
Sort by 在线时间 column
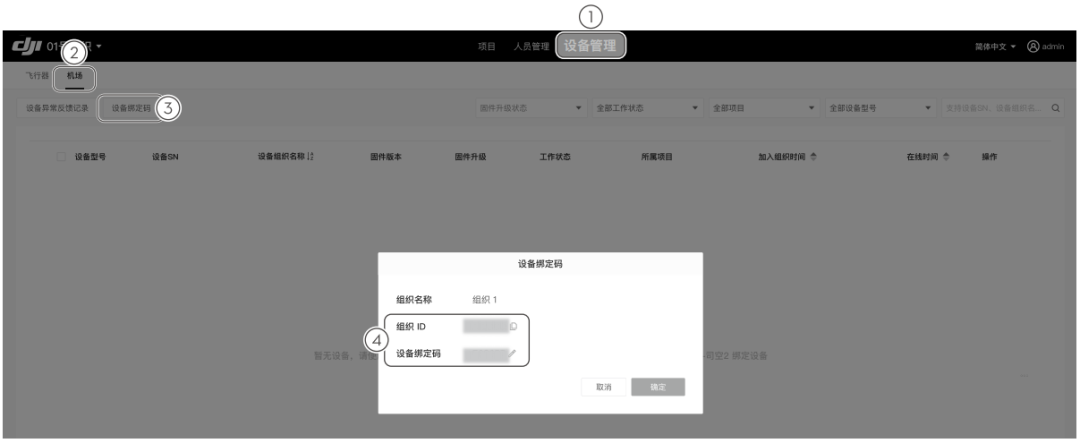pyautogui.click(x=946, y=157)
